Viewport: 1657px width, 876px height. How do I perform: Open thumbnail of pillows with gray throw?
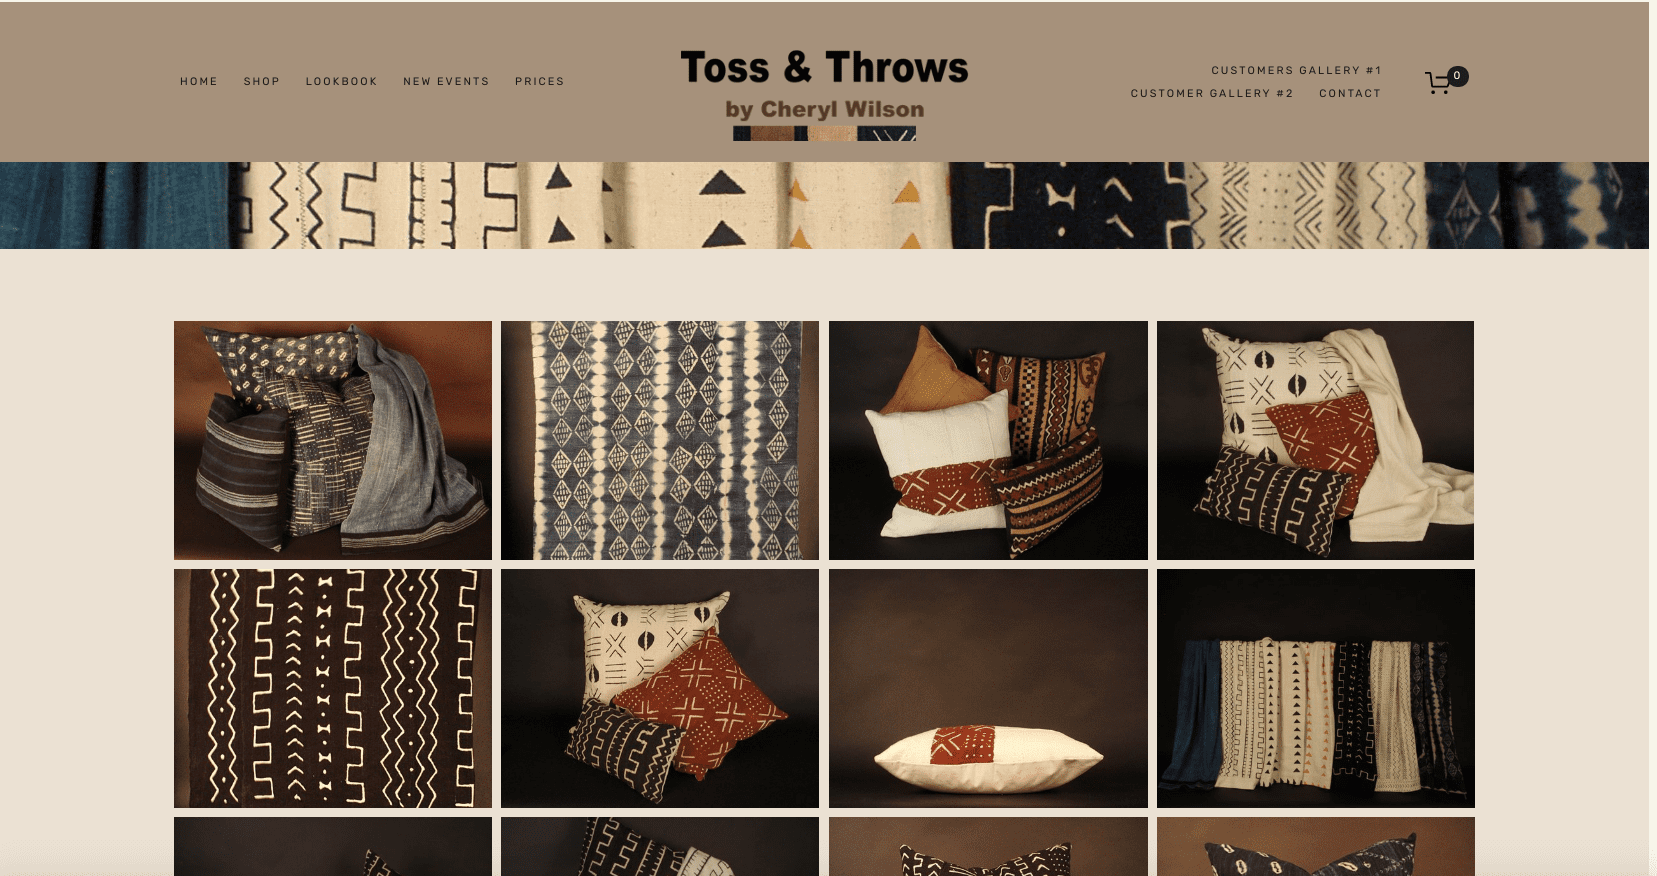point(333,440)
